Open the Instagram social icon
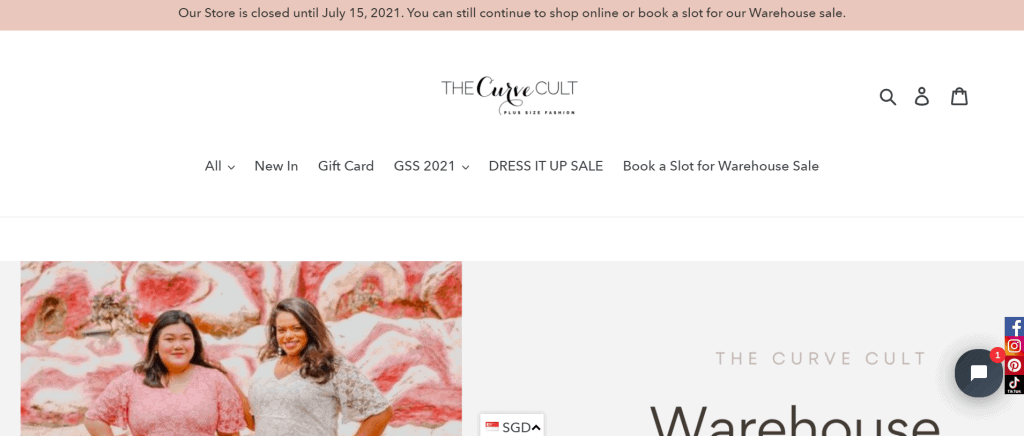 point(1014,346)
